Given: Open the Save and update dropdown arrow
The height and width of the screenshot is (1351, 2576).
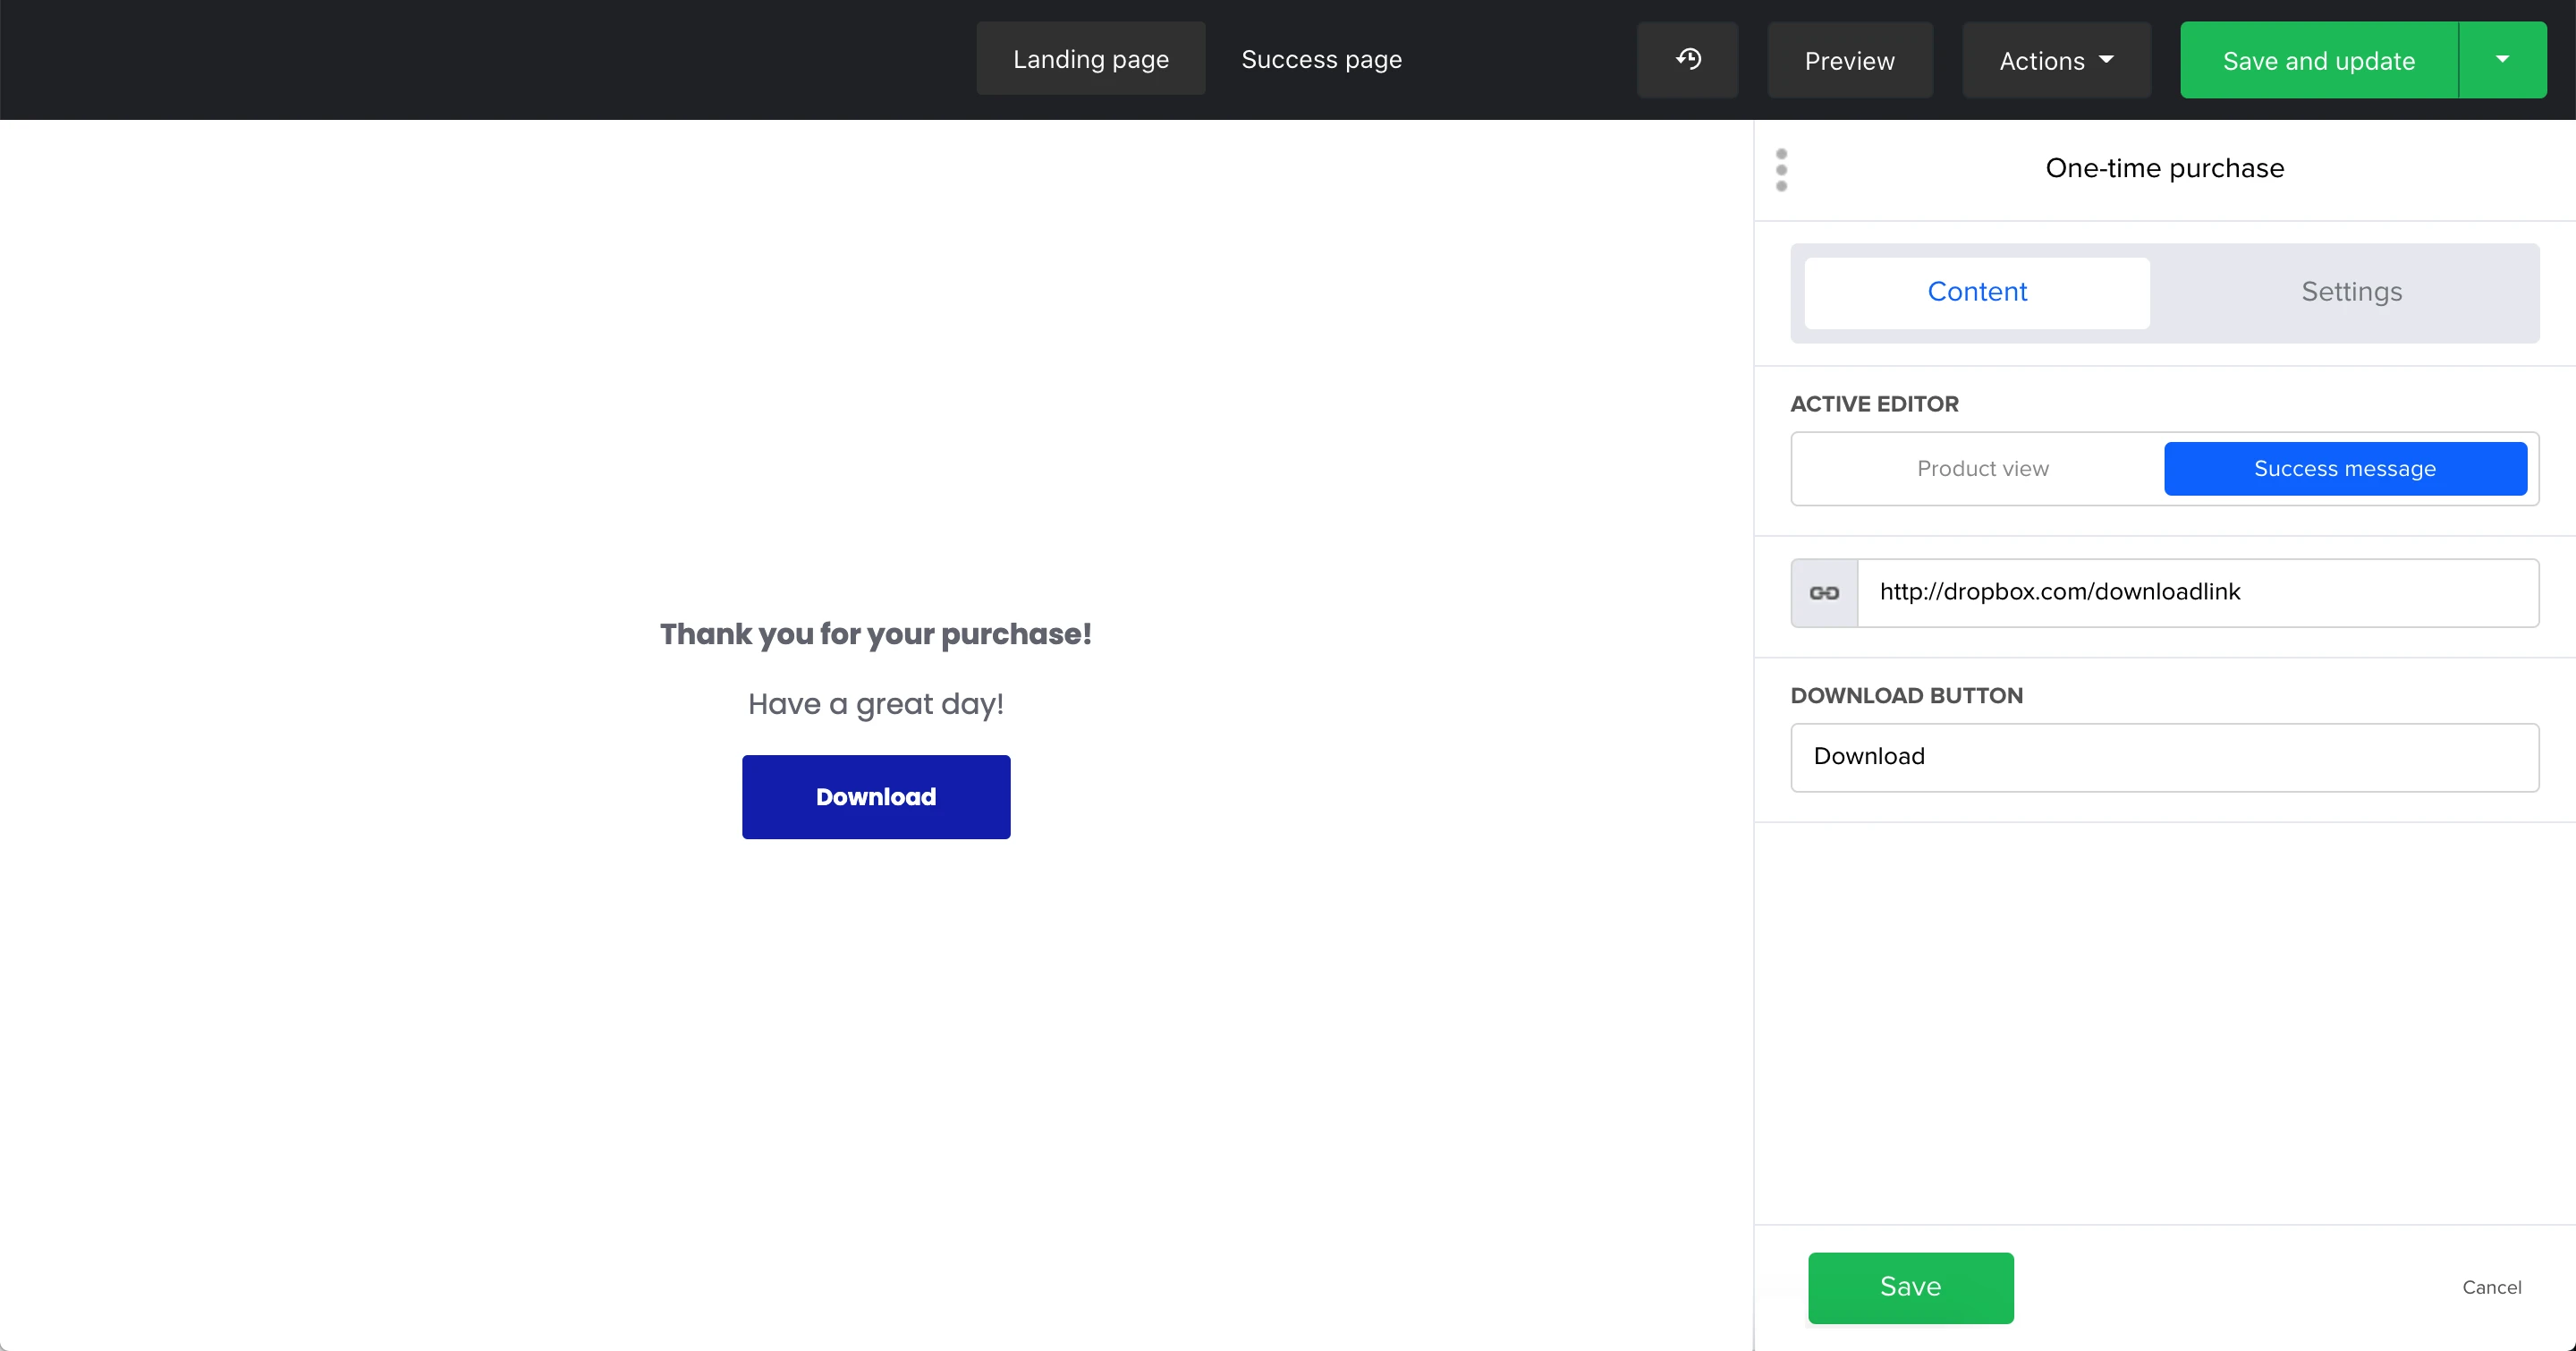Looking at the screenshot, I should point(2502,60).
